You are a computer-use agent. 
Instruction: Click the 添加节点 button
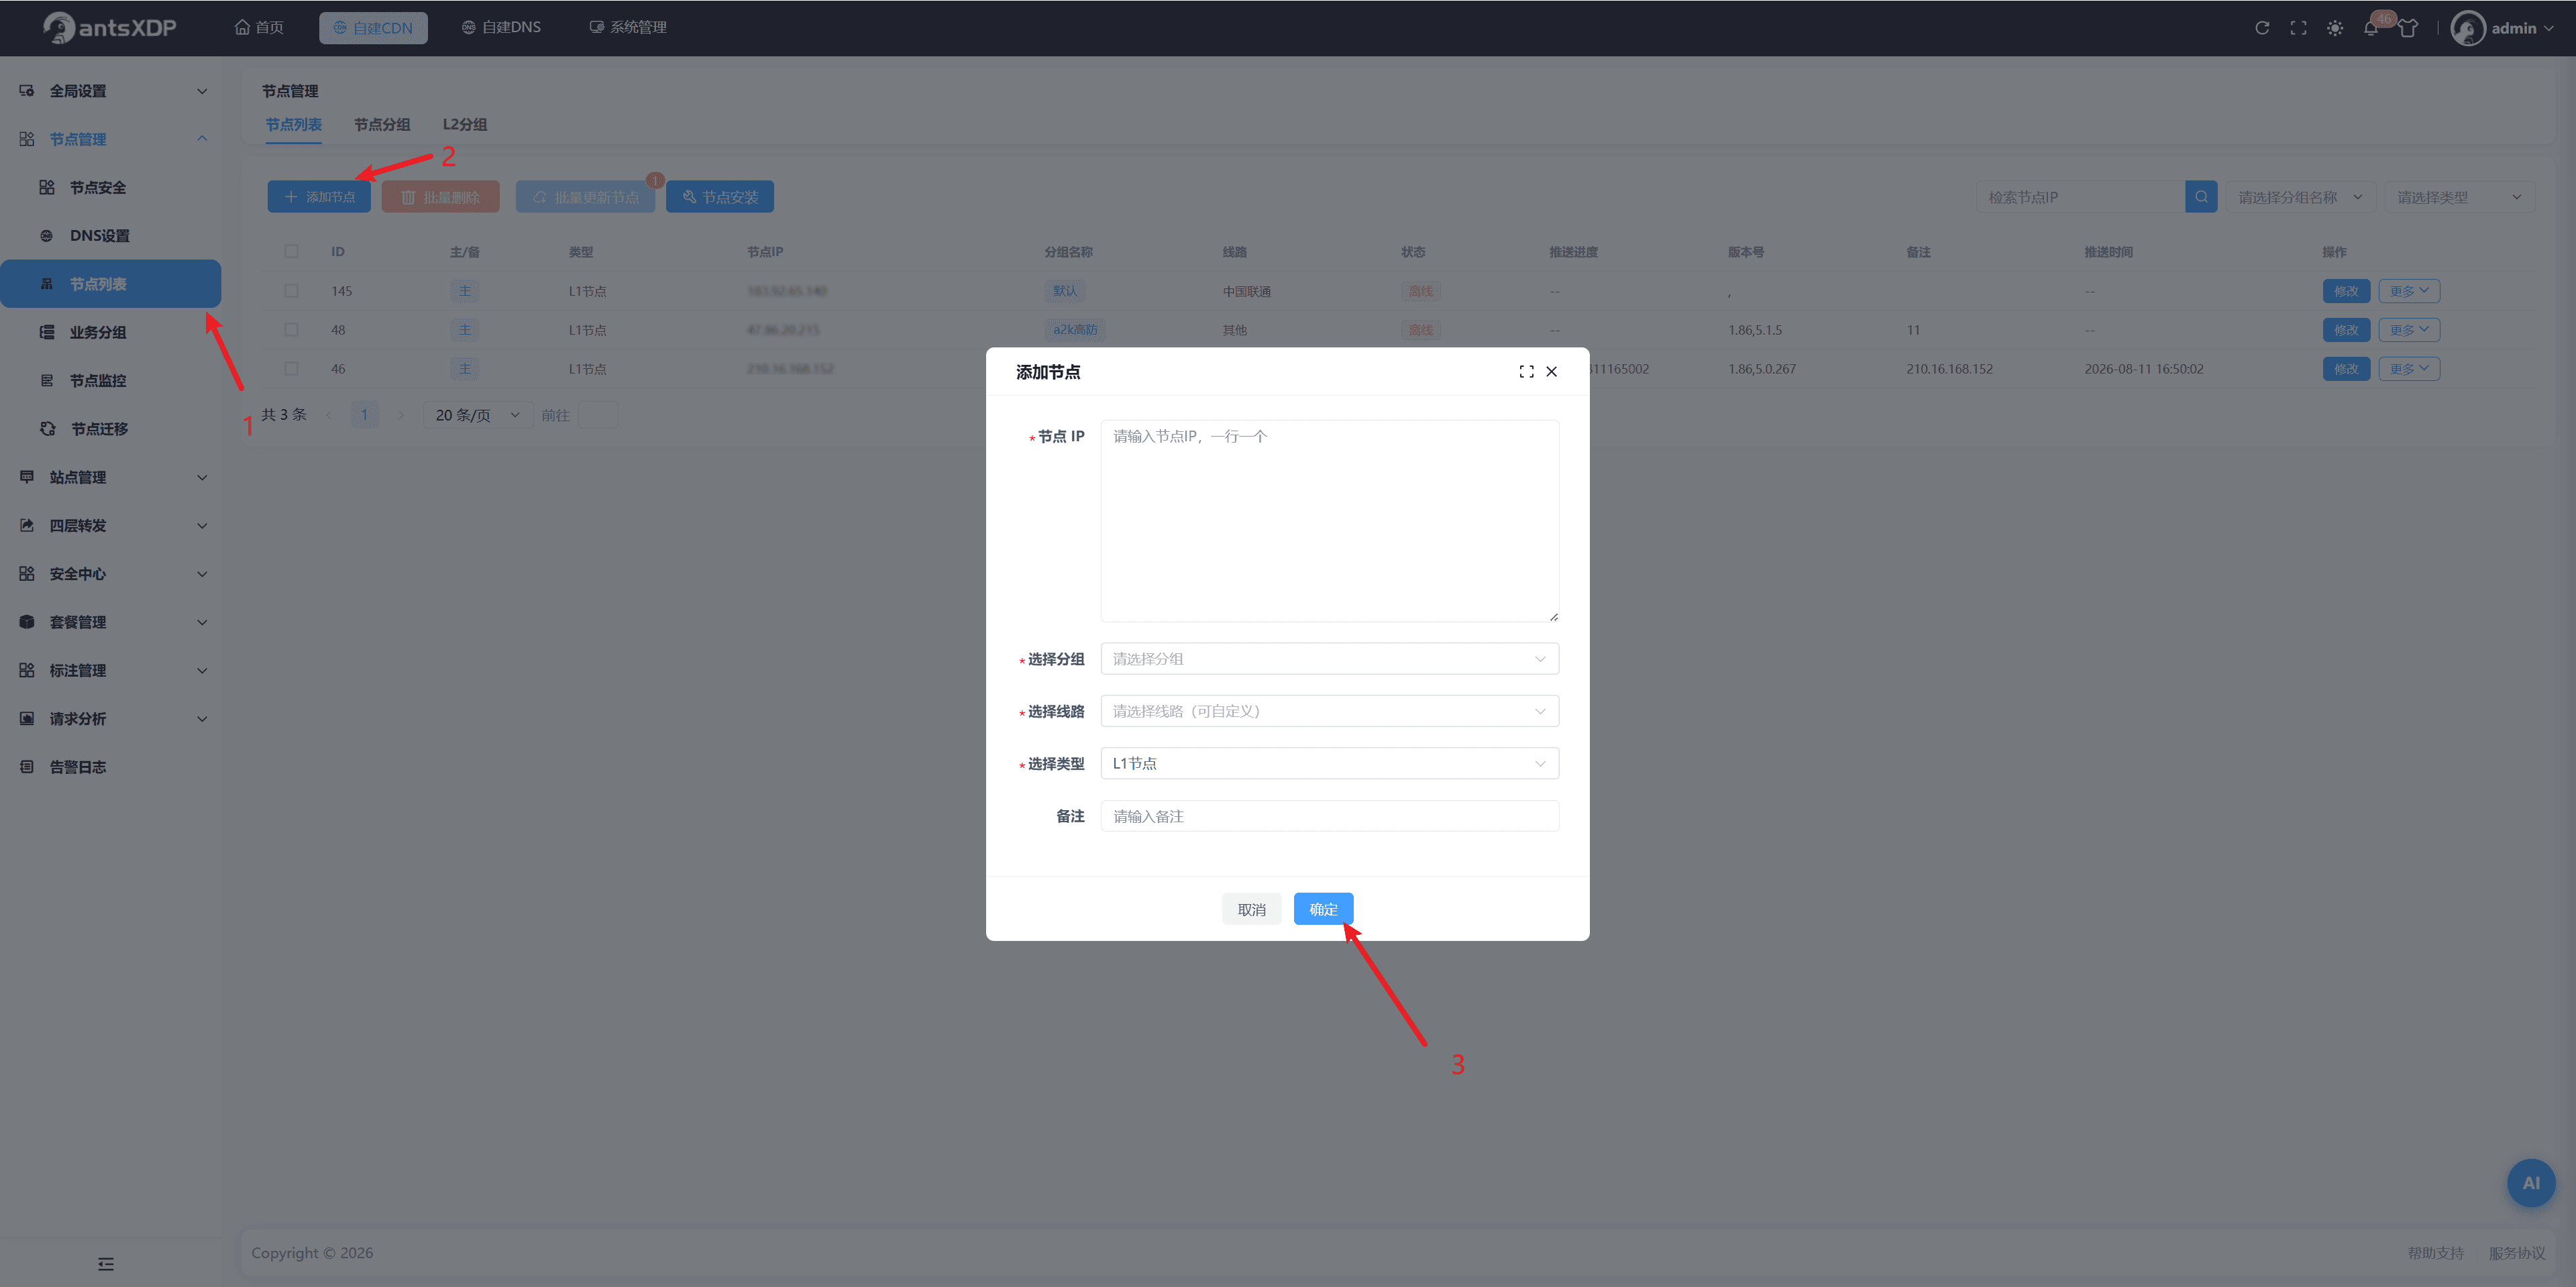click(319, 197)
